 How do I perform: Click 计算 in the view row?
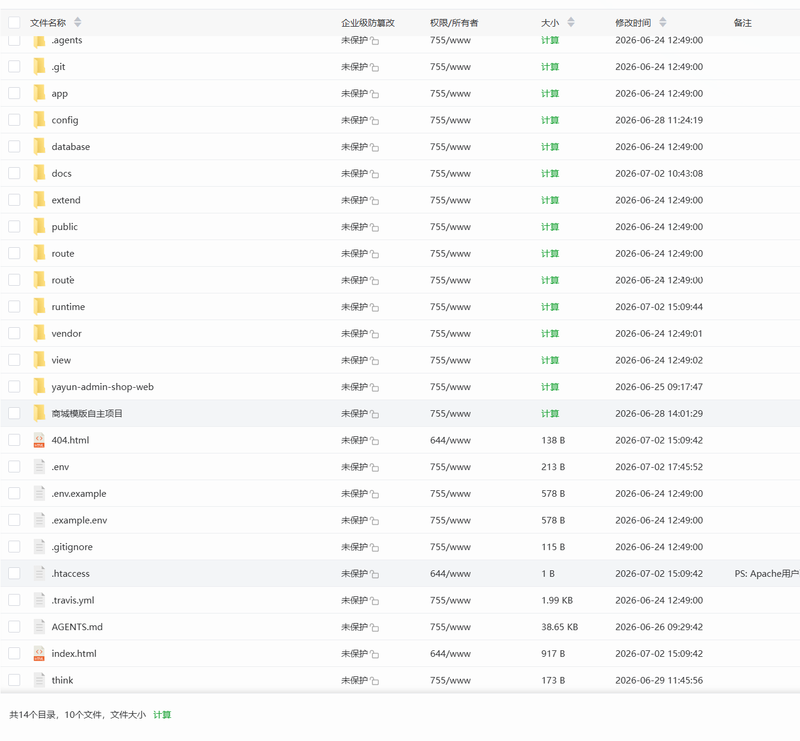(x=550, y=360)
